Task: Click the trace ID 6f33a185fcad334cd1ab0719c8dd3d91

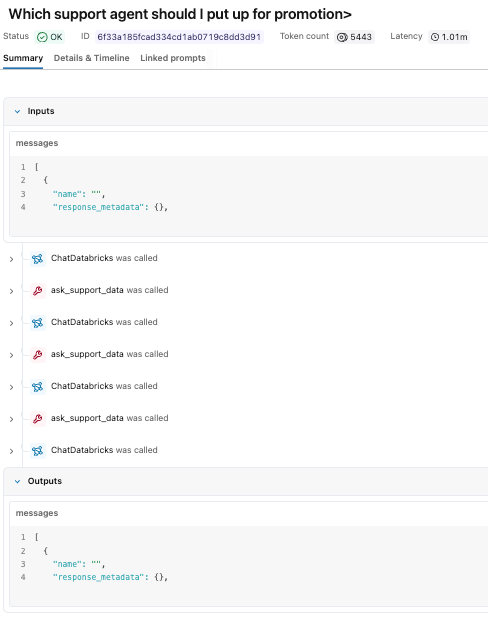Action: [x=179, y=37]
